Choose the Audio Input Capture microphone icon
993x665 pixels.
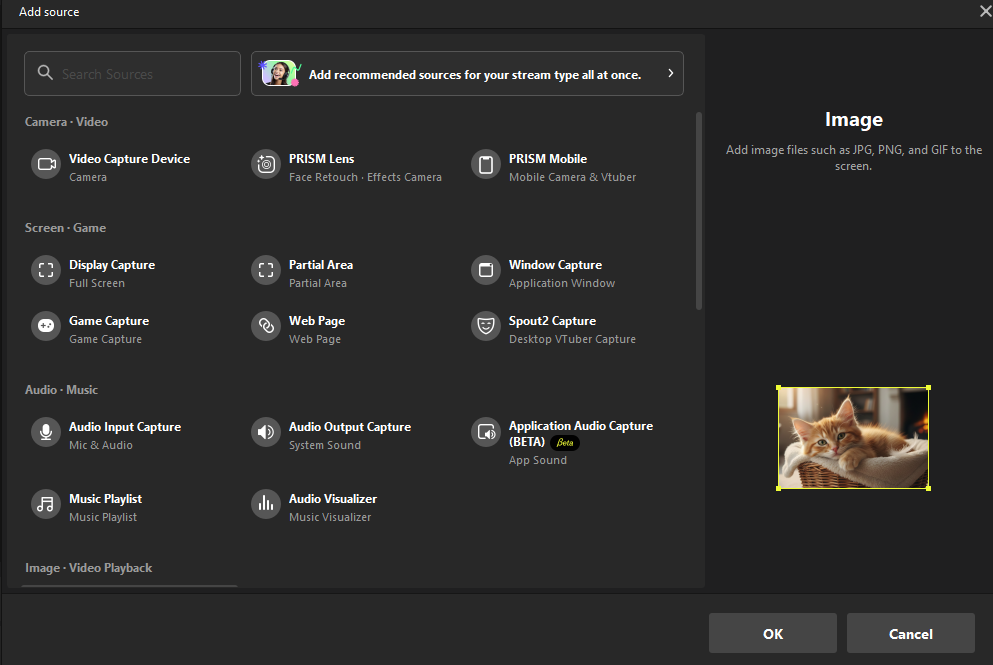46,433
